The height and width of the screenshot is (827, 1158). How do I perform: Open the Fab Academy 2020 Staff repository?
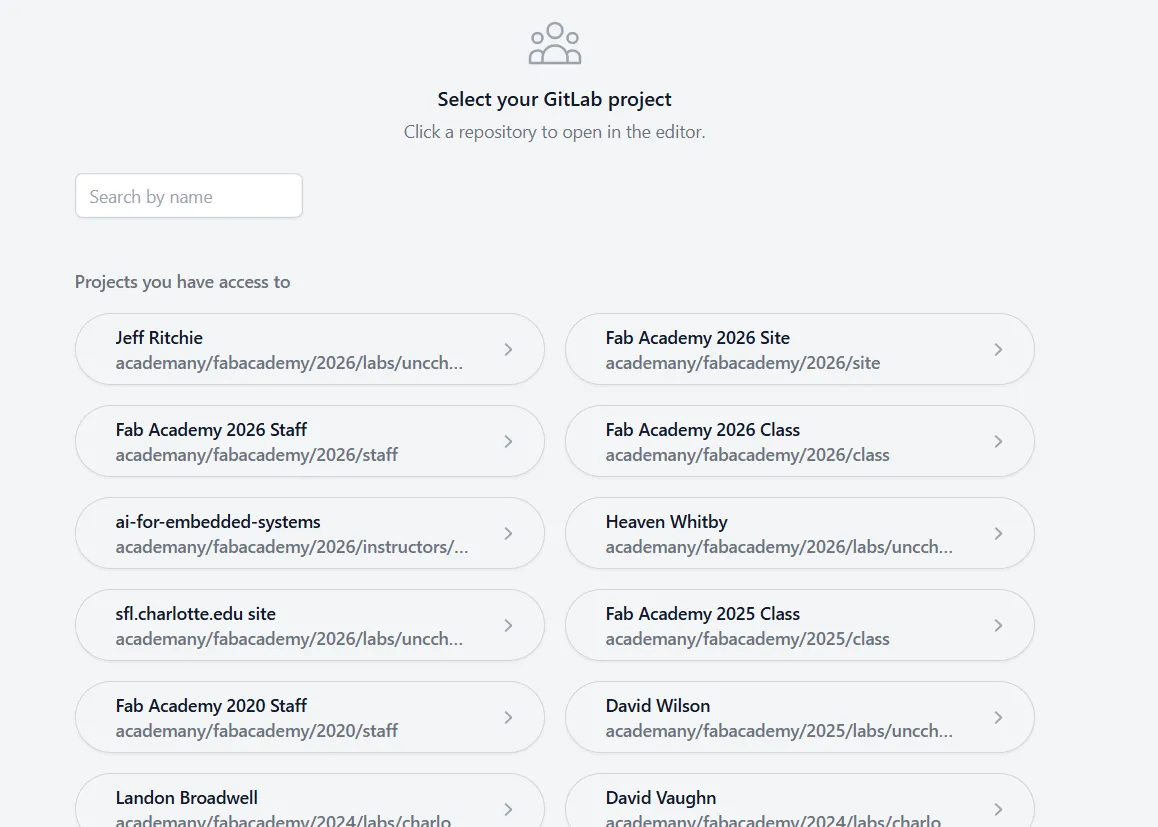coord(290,718)
